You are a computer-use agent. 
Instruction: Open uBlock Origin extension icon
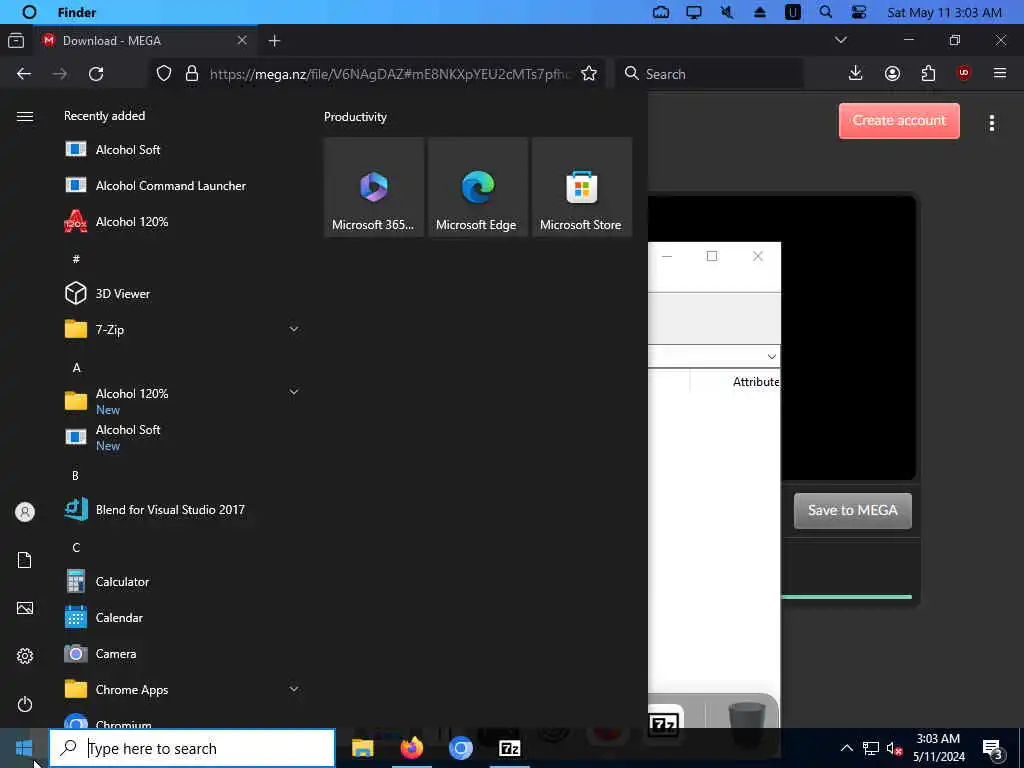click(964, 73)
